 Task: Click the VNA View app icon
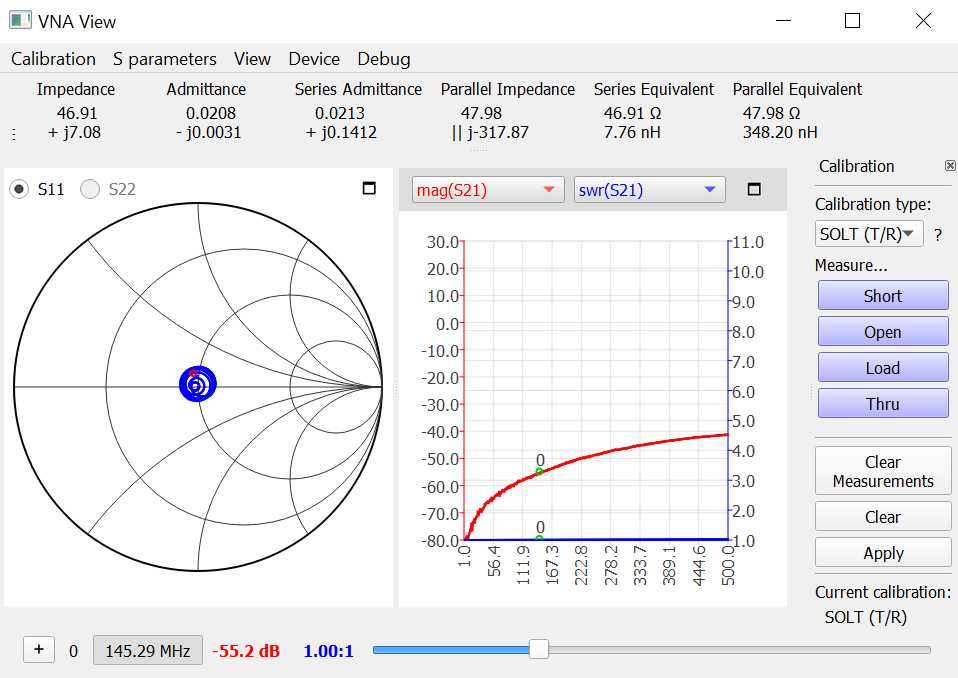tap(20, 20)
